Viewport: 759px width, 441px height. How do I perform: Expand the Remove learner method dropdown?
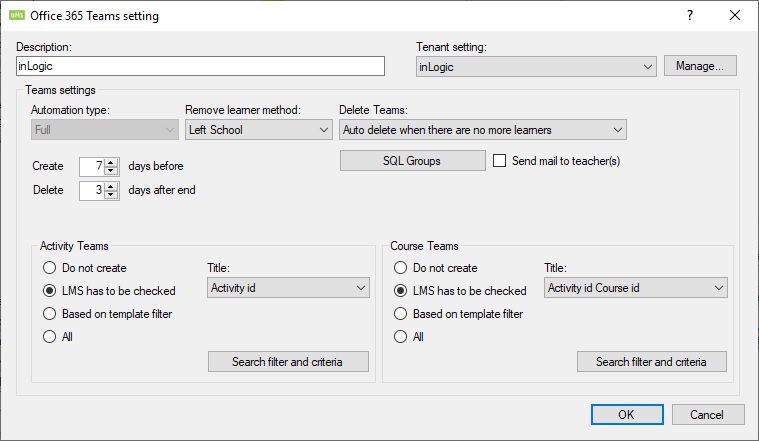tap(259, 130)
